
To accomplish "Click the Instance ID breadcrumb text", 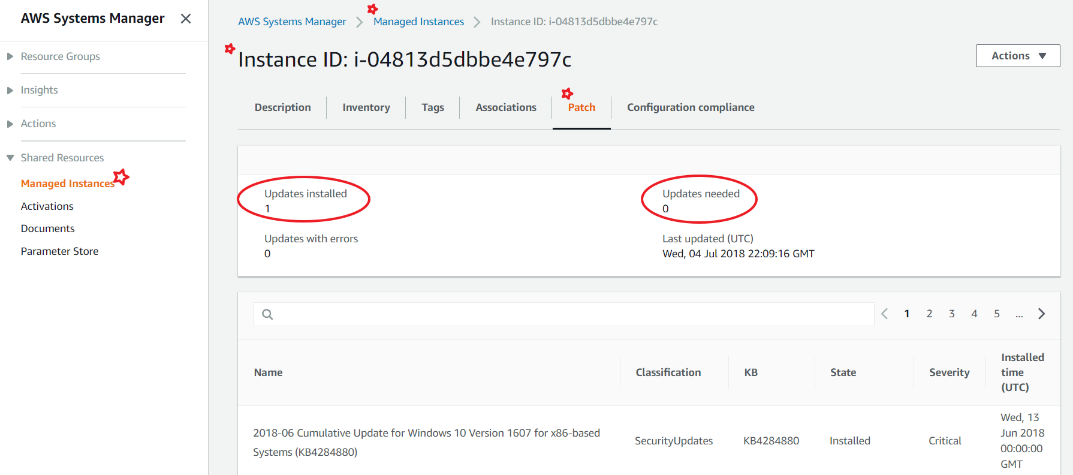I will (x=574, y=21).
